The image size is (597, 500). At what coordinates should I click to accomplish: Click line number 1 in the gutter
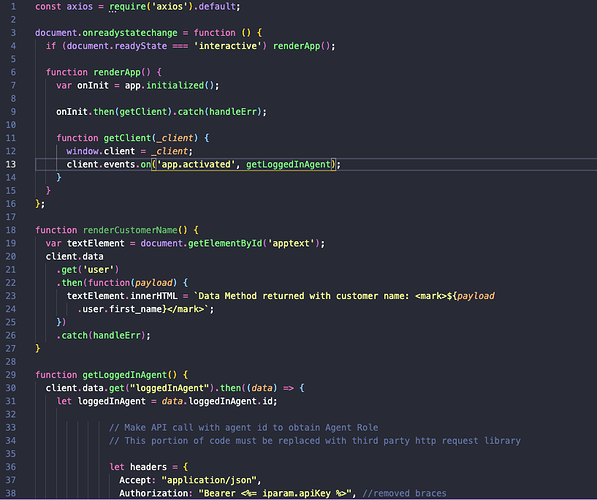(x=13, y=6)
